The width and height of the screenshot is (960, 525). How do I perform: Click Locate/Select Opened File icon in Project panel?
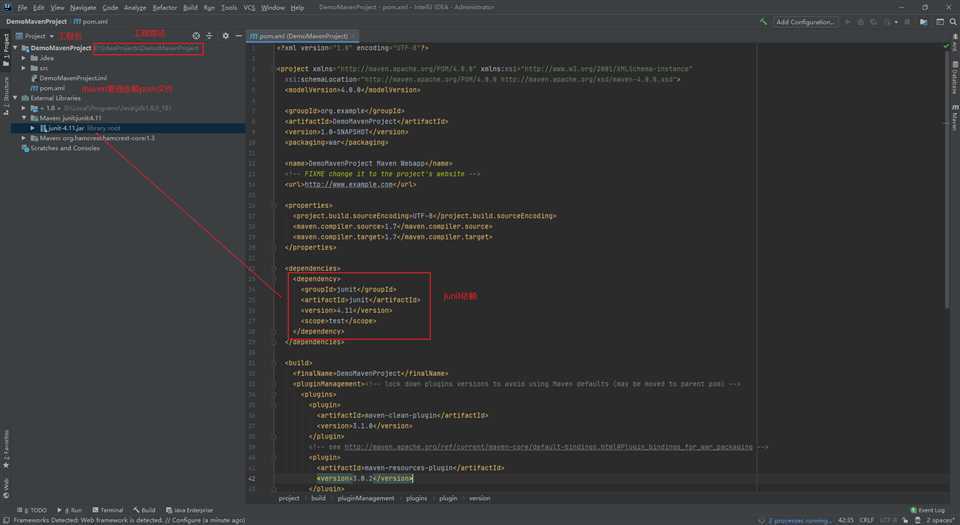point(196,35)
